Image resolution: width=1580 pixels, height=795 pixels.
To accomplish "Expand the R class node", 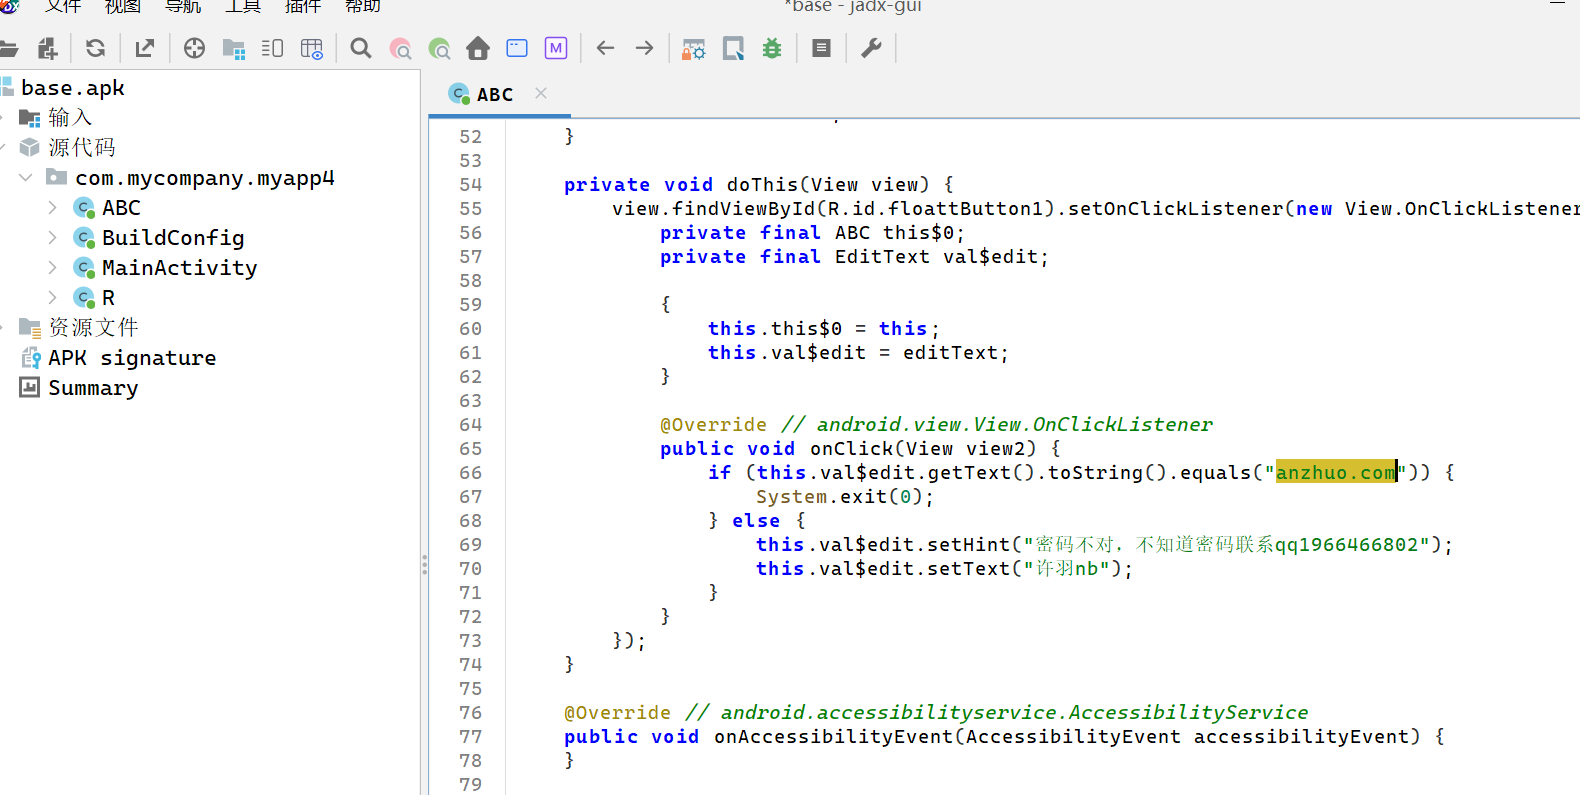I will click(52, 298).
